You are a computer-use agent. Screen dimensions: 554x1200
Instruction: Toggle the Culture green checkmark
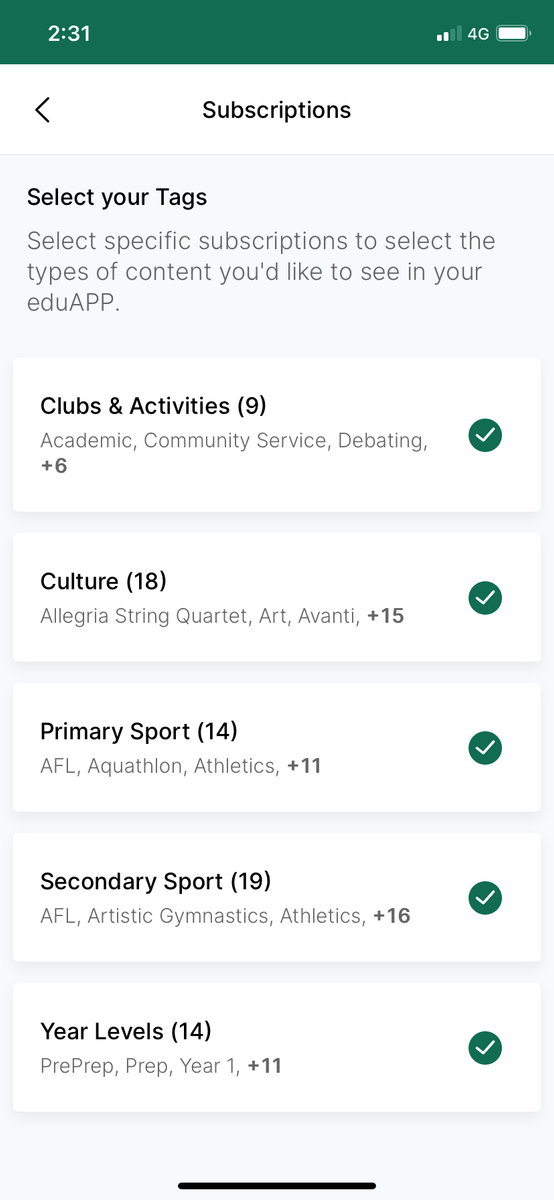point(485,597)
